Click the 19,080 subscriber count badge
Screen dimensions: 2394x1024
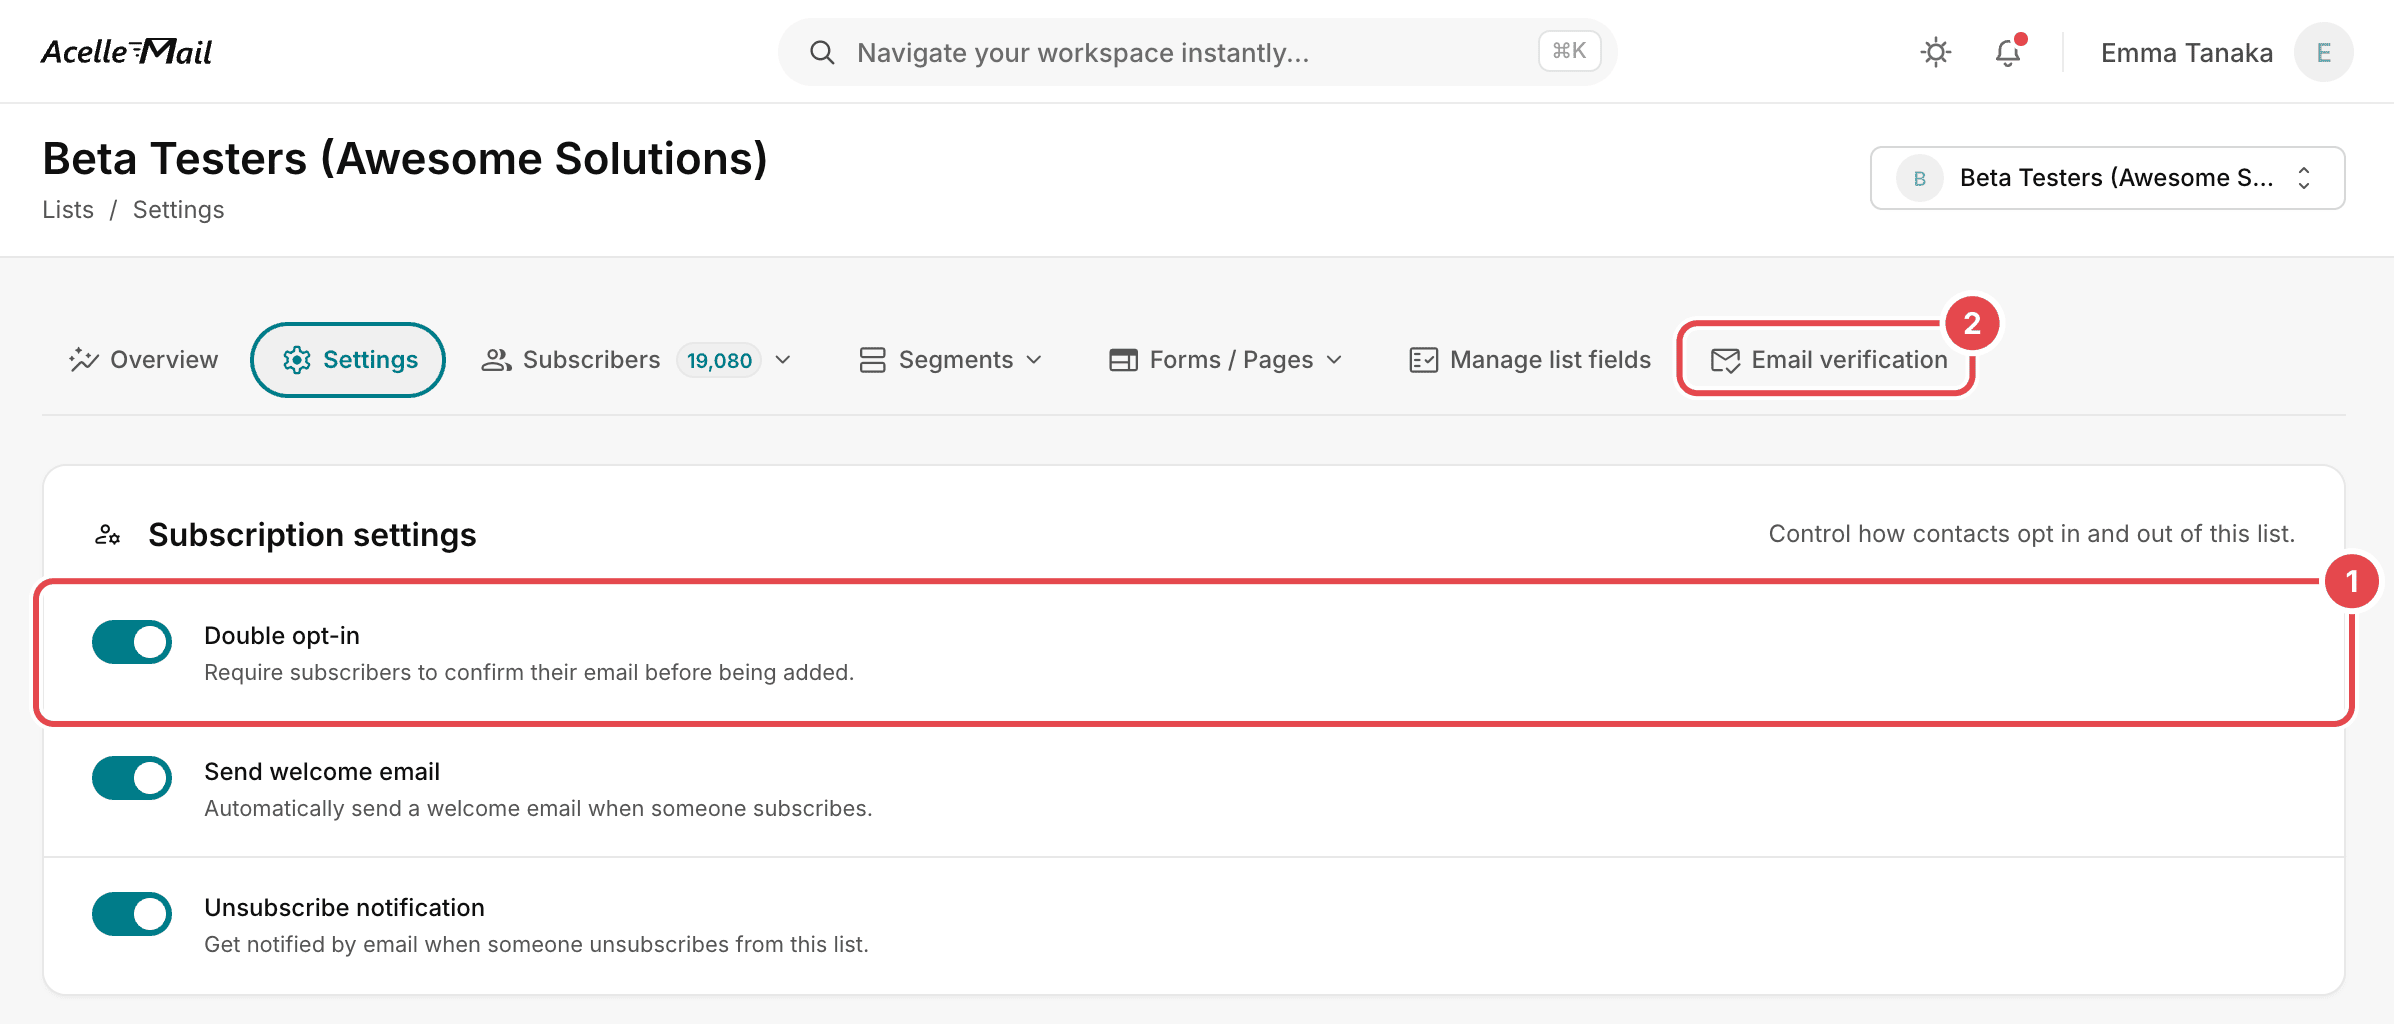719,360
